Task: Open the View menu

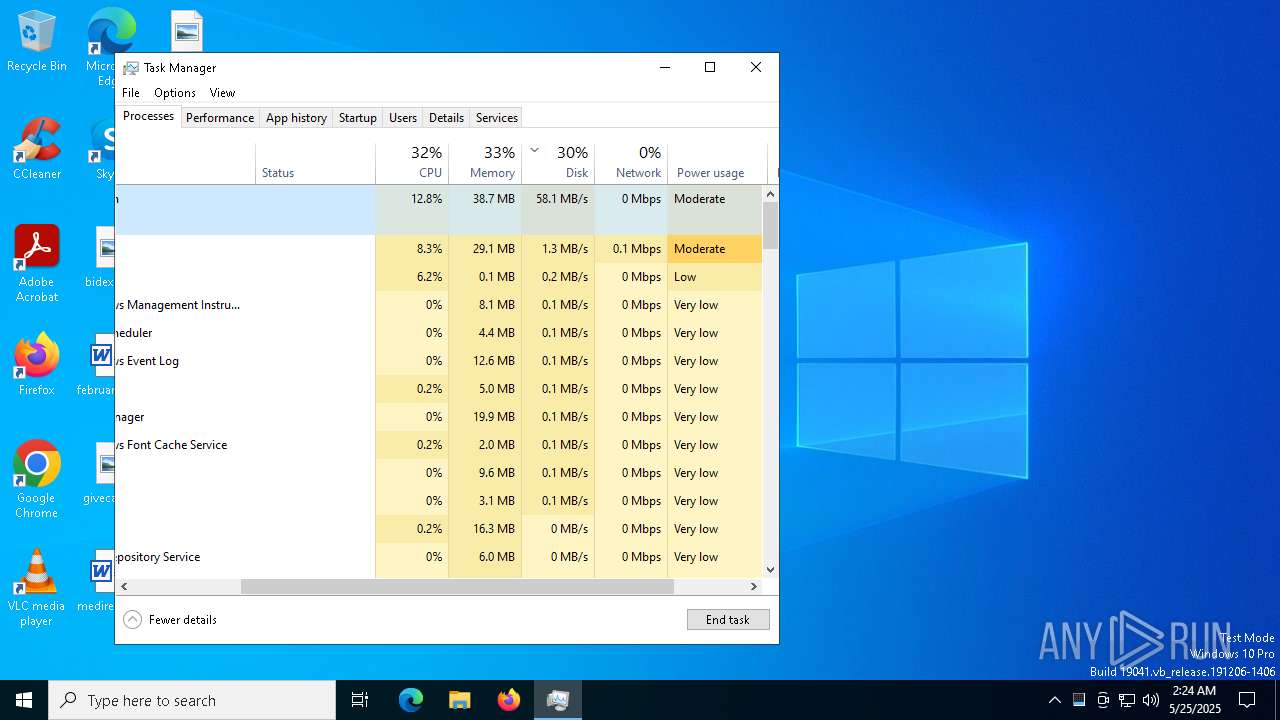Action: pyautogui.click(x=222, y=93)
